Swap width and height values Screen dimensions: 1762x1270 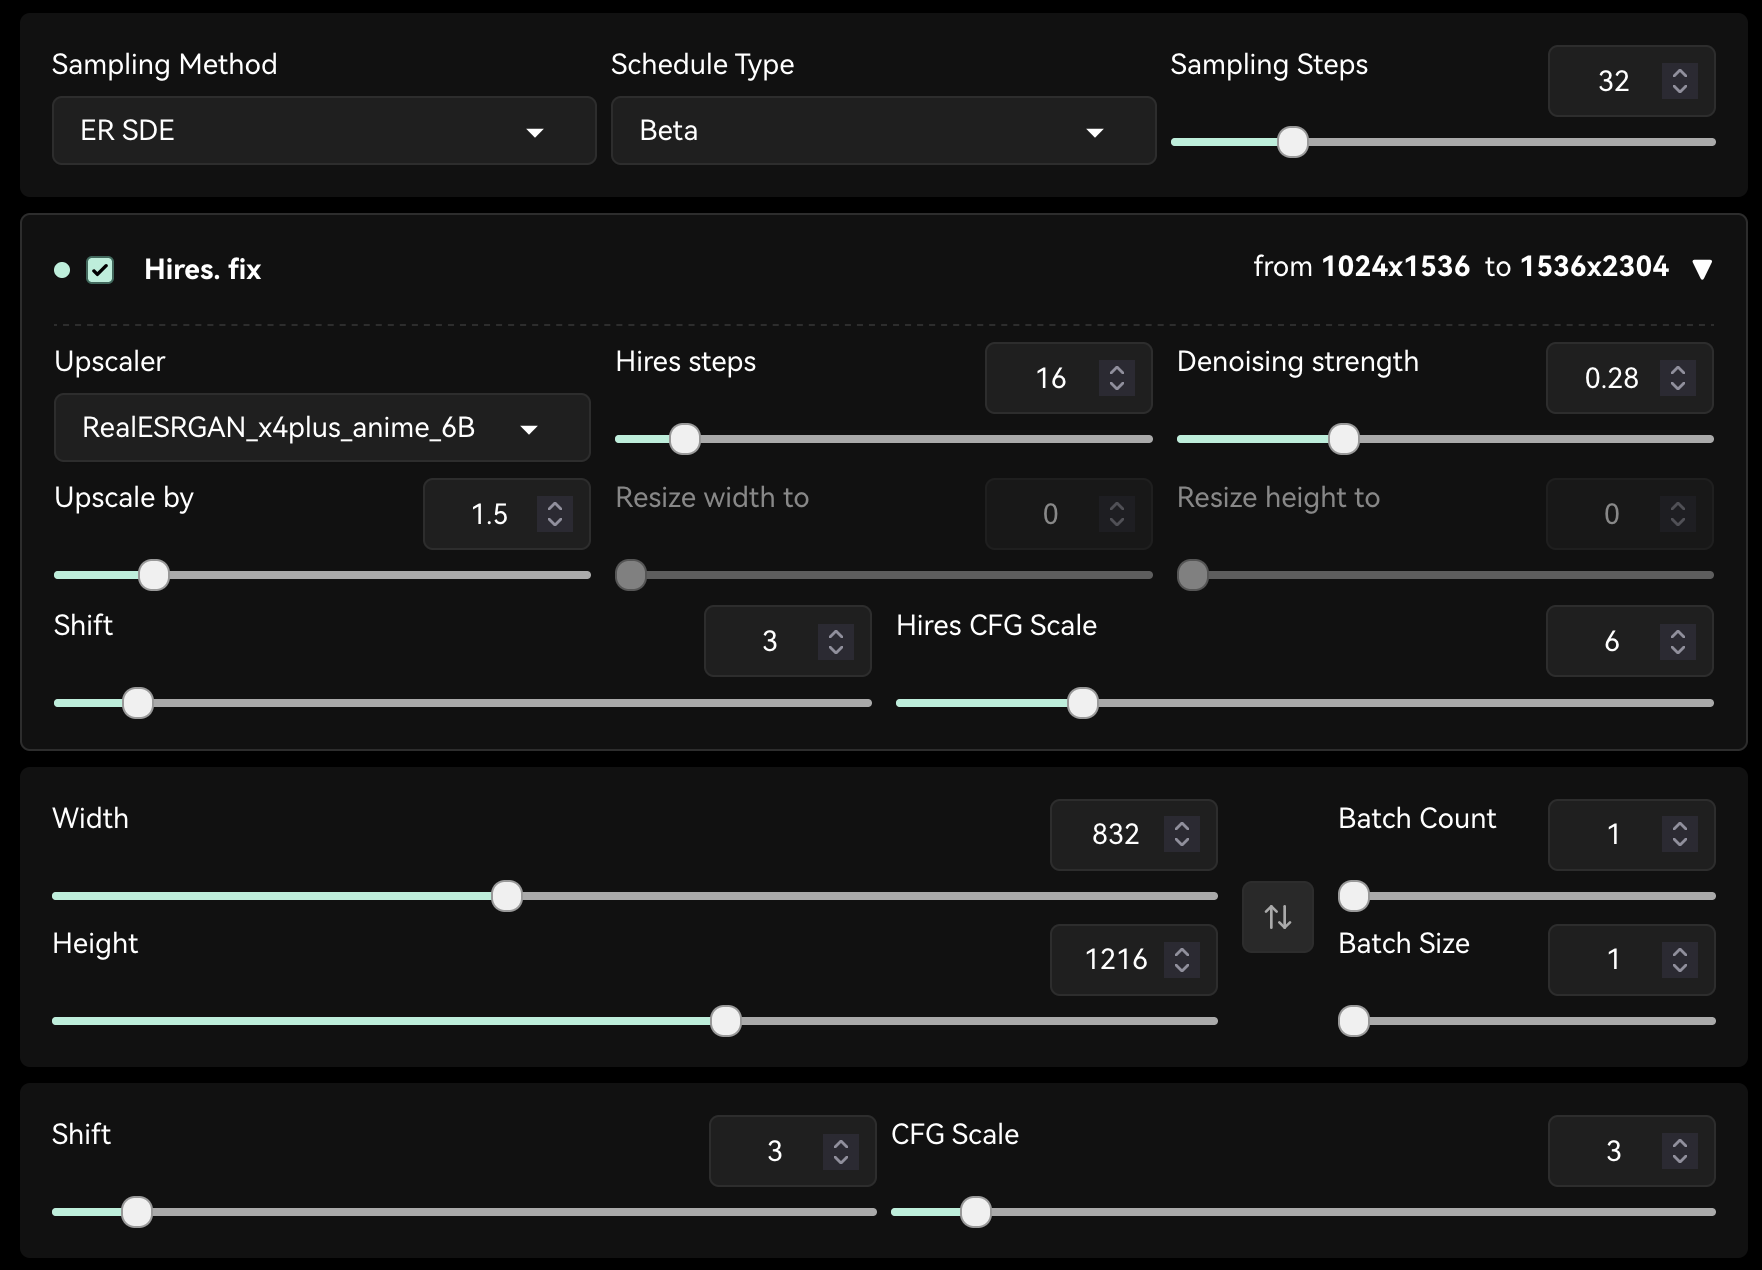pyautogui.click(x=1277, y=917)
